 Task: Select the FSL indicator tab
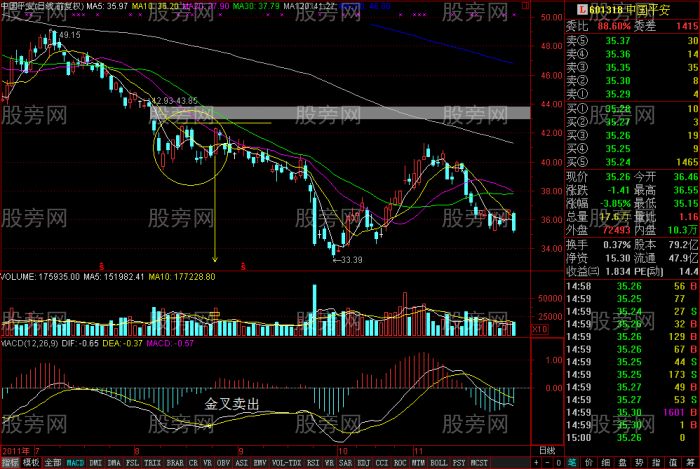pyautogui.click(x=133, y=463)
